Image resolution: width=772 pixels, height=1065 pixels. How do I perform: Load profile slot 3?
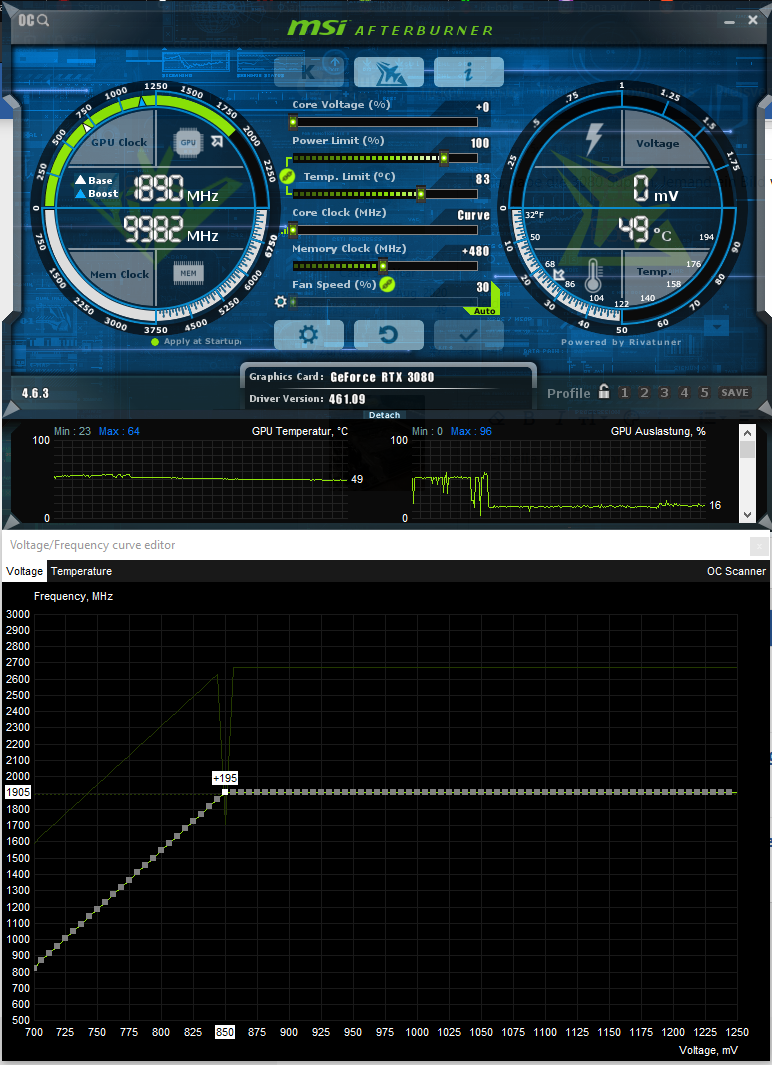coord(664,393)
